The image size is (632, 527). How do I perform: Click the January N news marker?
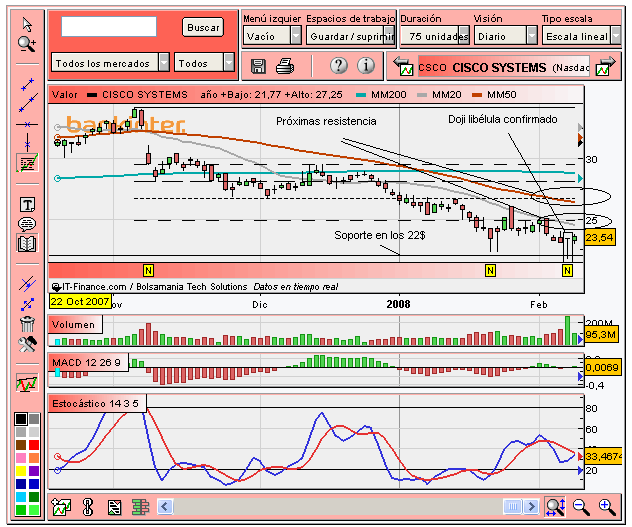point(490,270)
